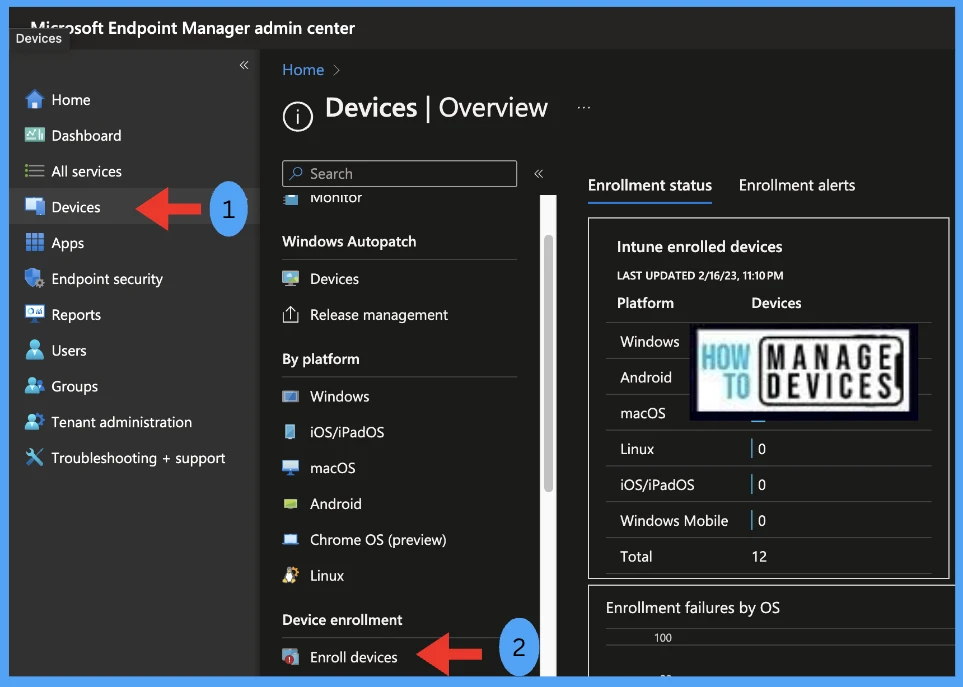Click Enrollment failures by OS heading
Viewport: 963px width, 687px height.
click(693, 608)
